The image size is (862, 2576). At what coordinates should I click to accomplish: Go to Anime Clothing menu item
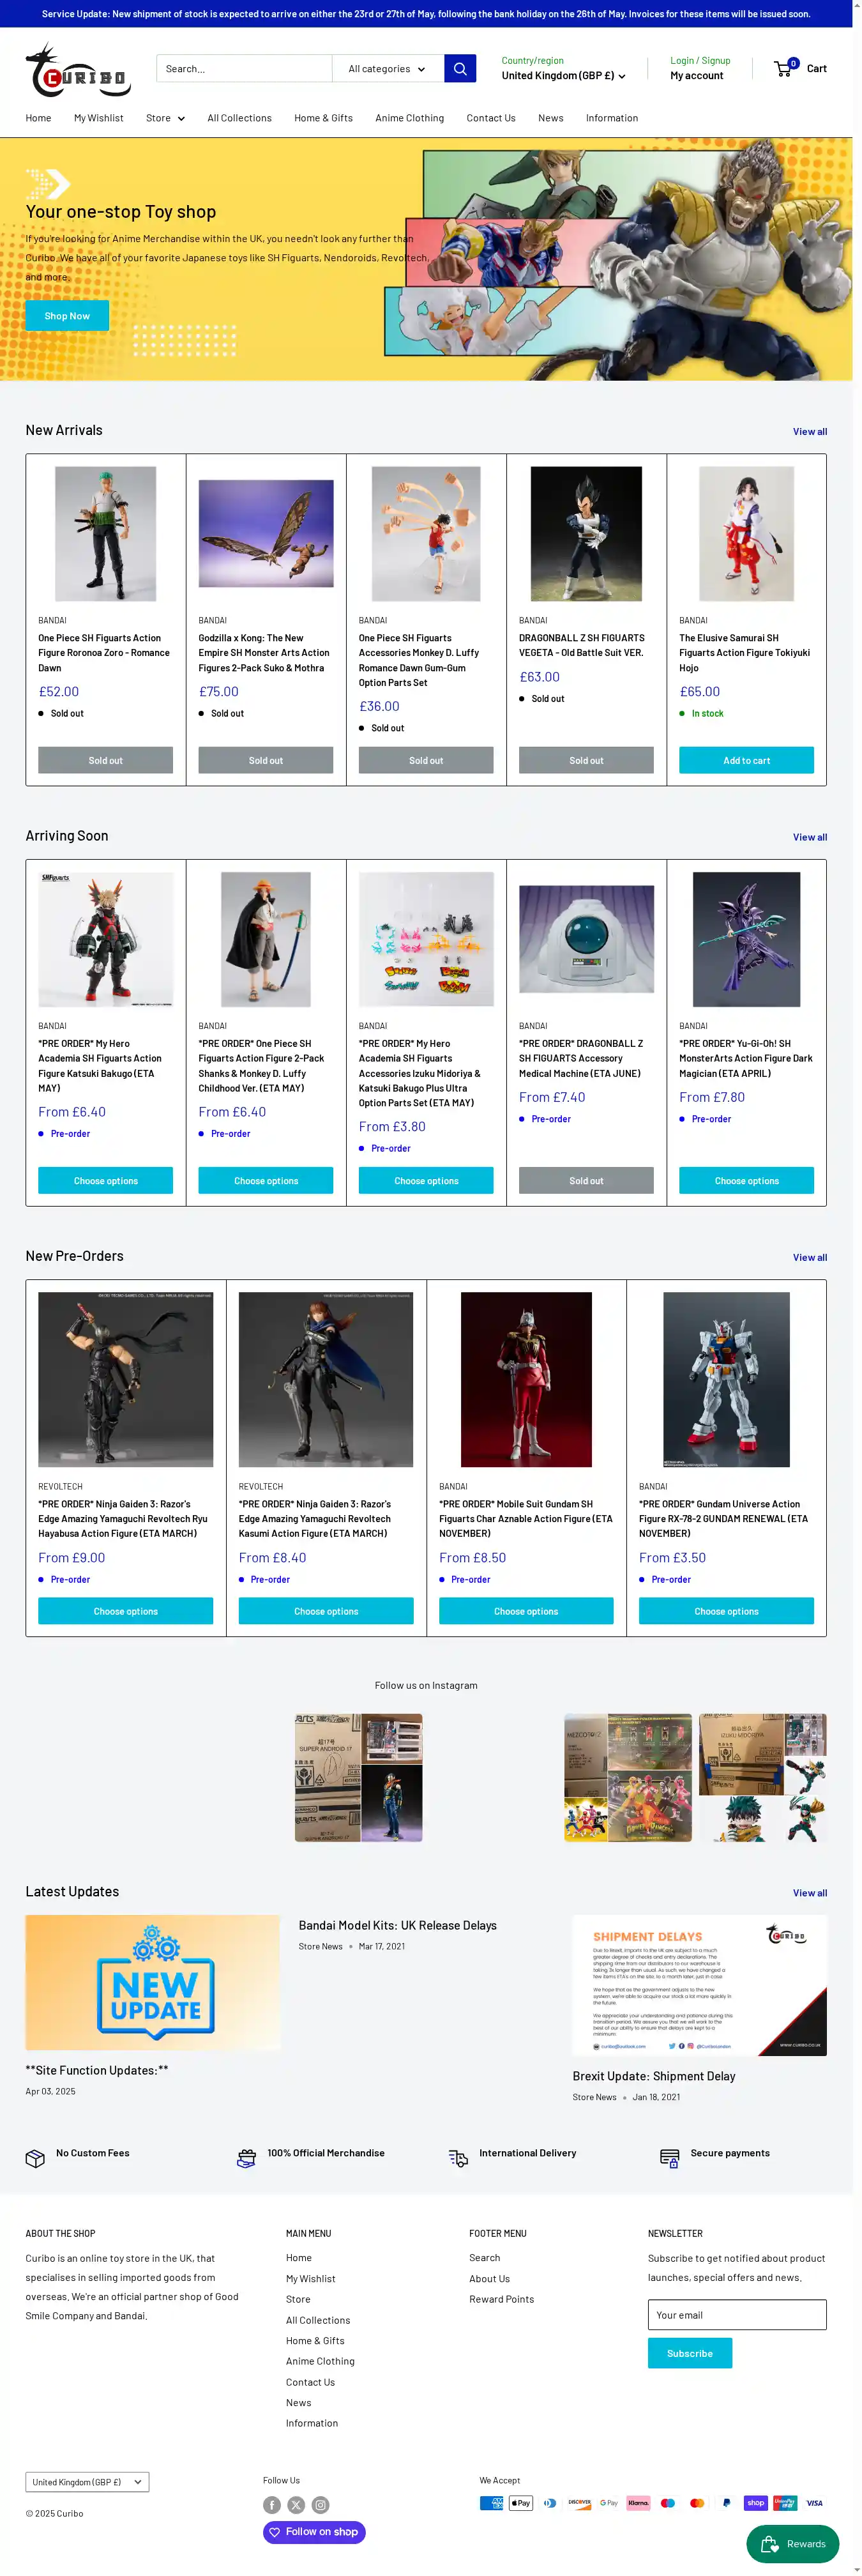[x=409, y=118]
